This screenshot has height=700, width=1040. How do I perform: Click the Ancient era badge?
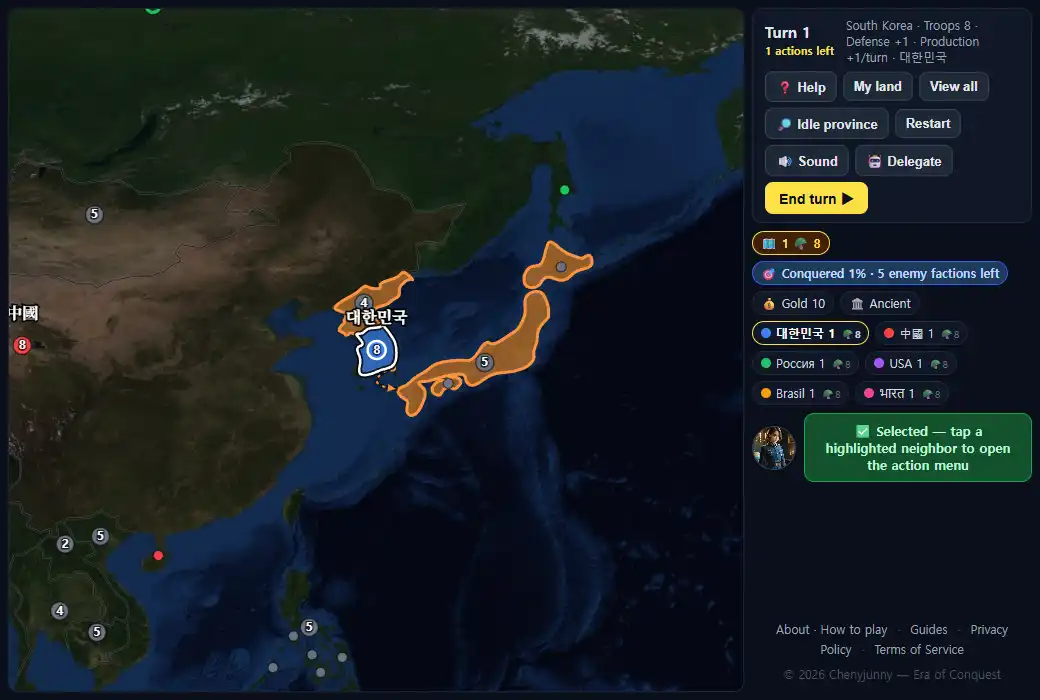tap(880, 303)
